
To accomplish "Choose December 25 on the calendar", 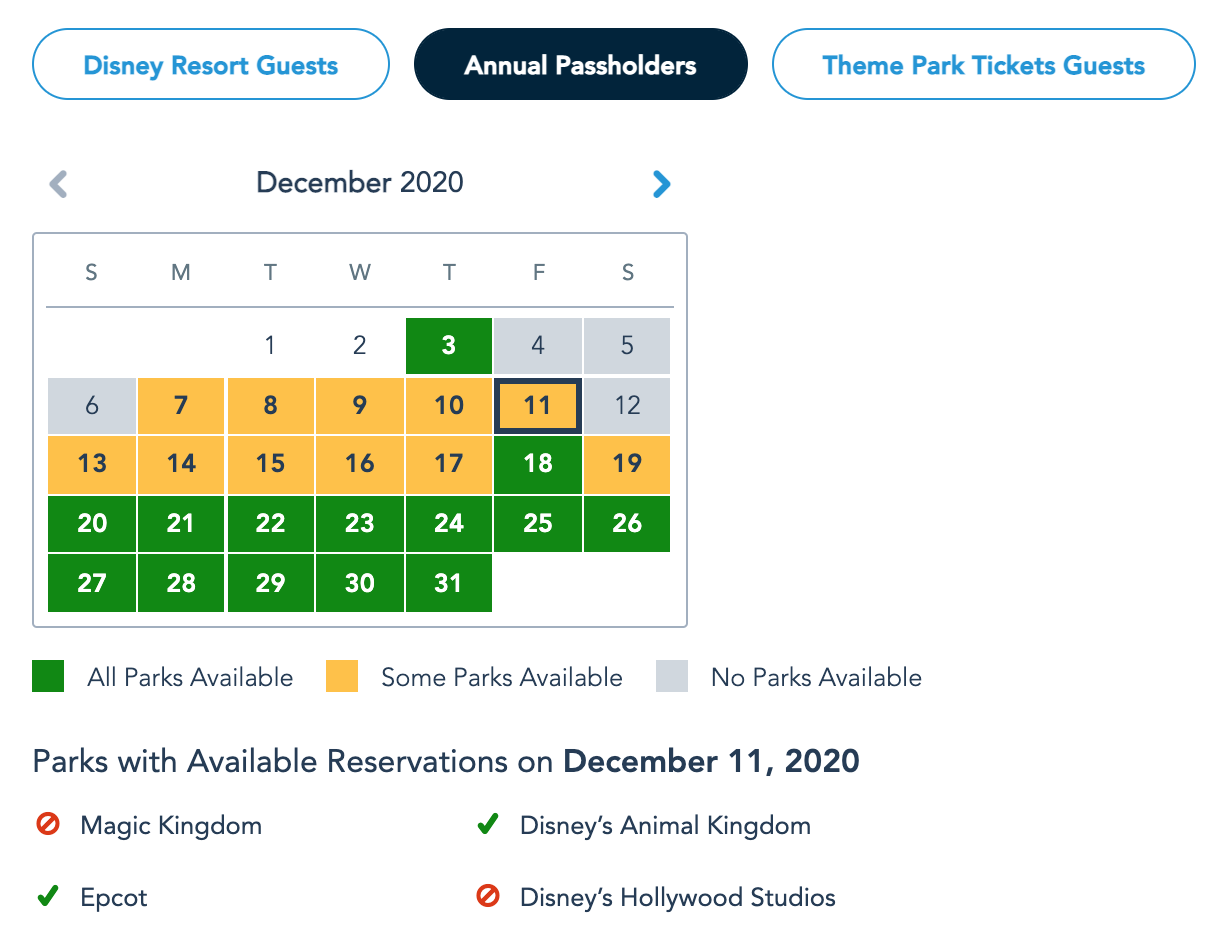I will [538, 523].
